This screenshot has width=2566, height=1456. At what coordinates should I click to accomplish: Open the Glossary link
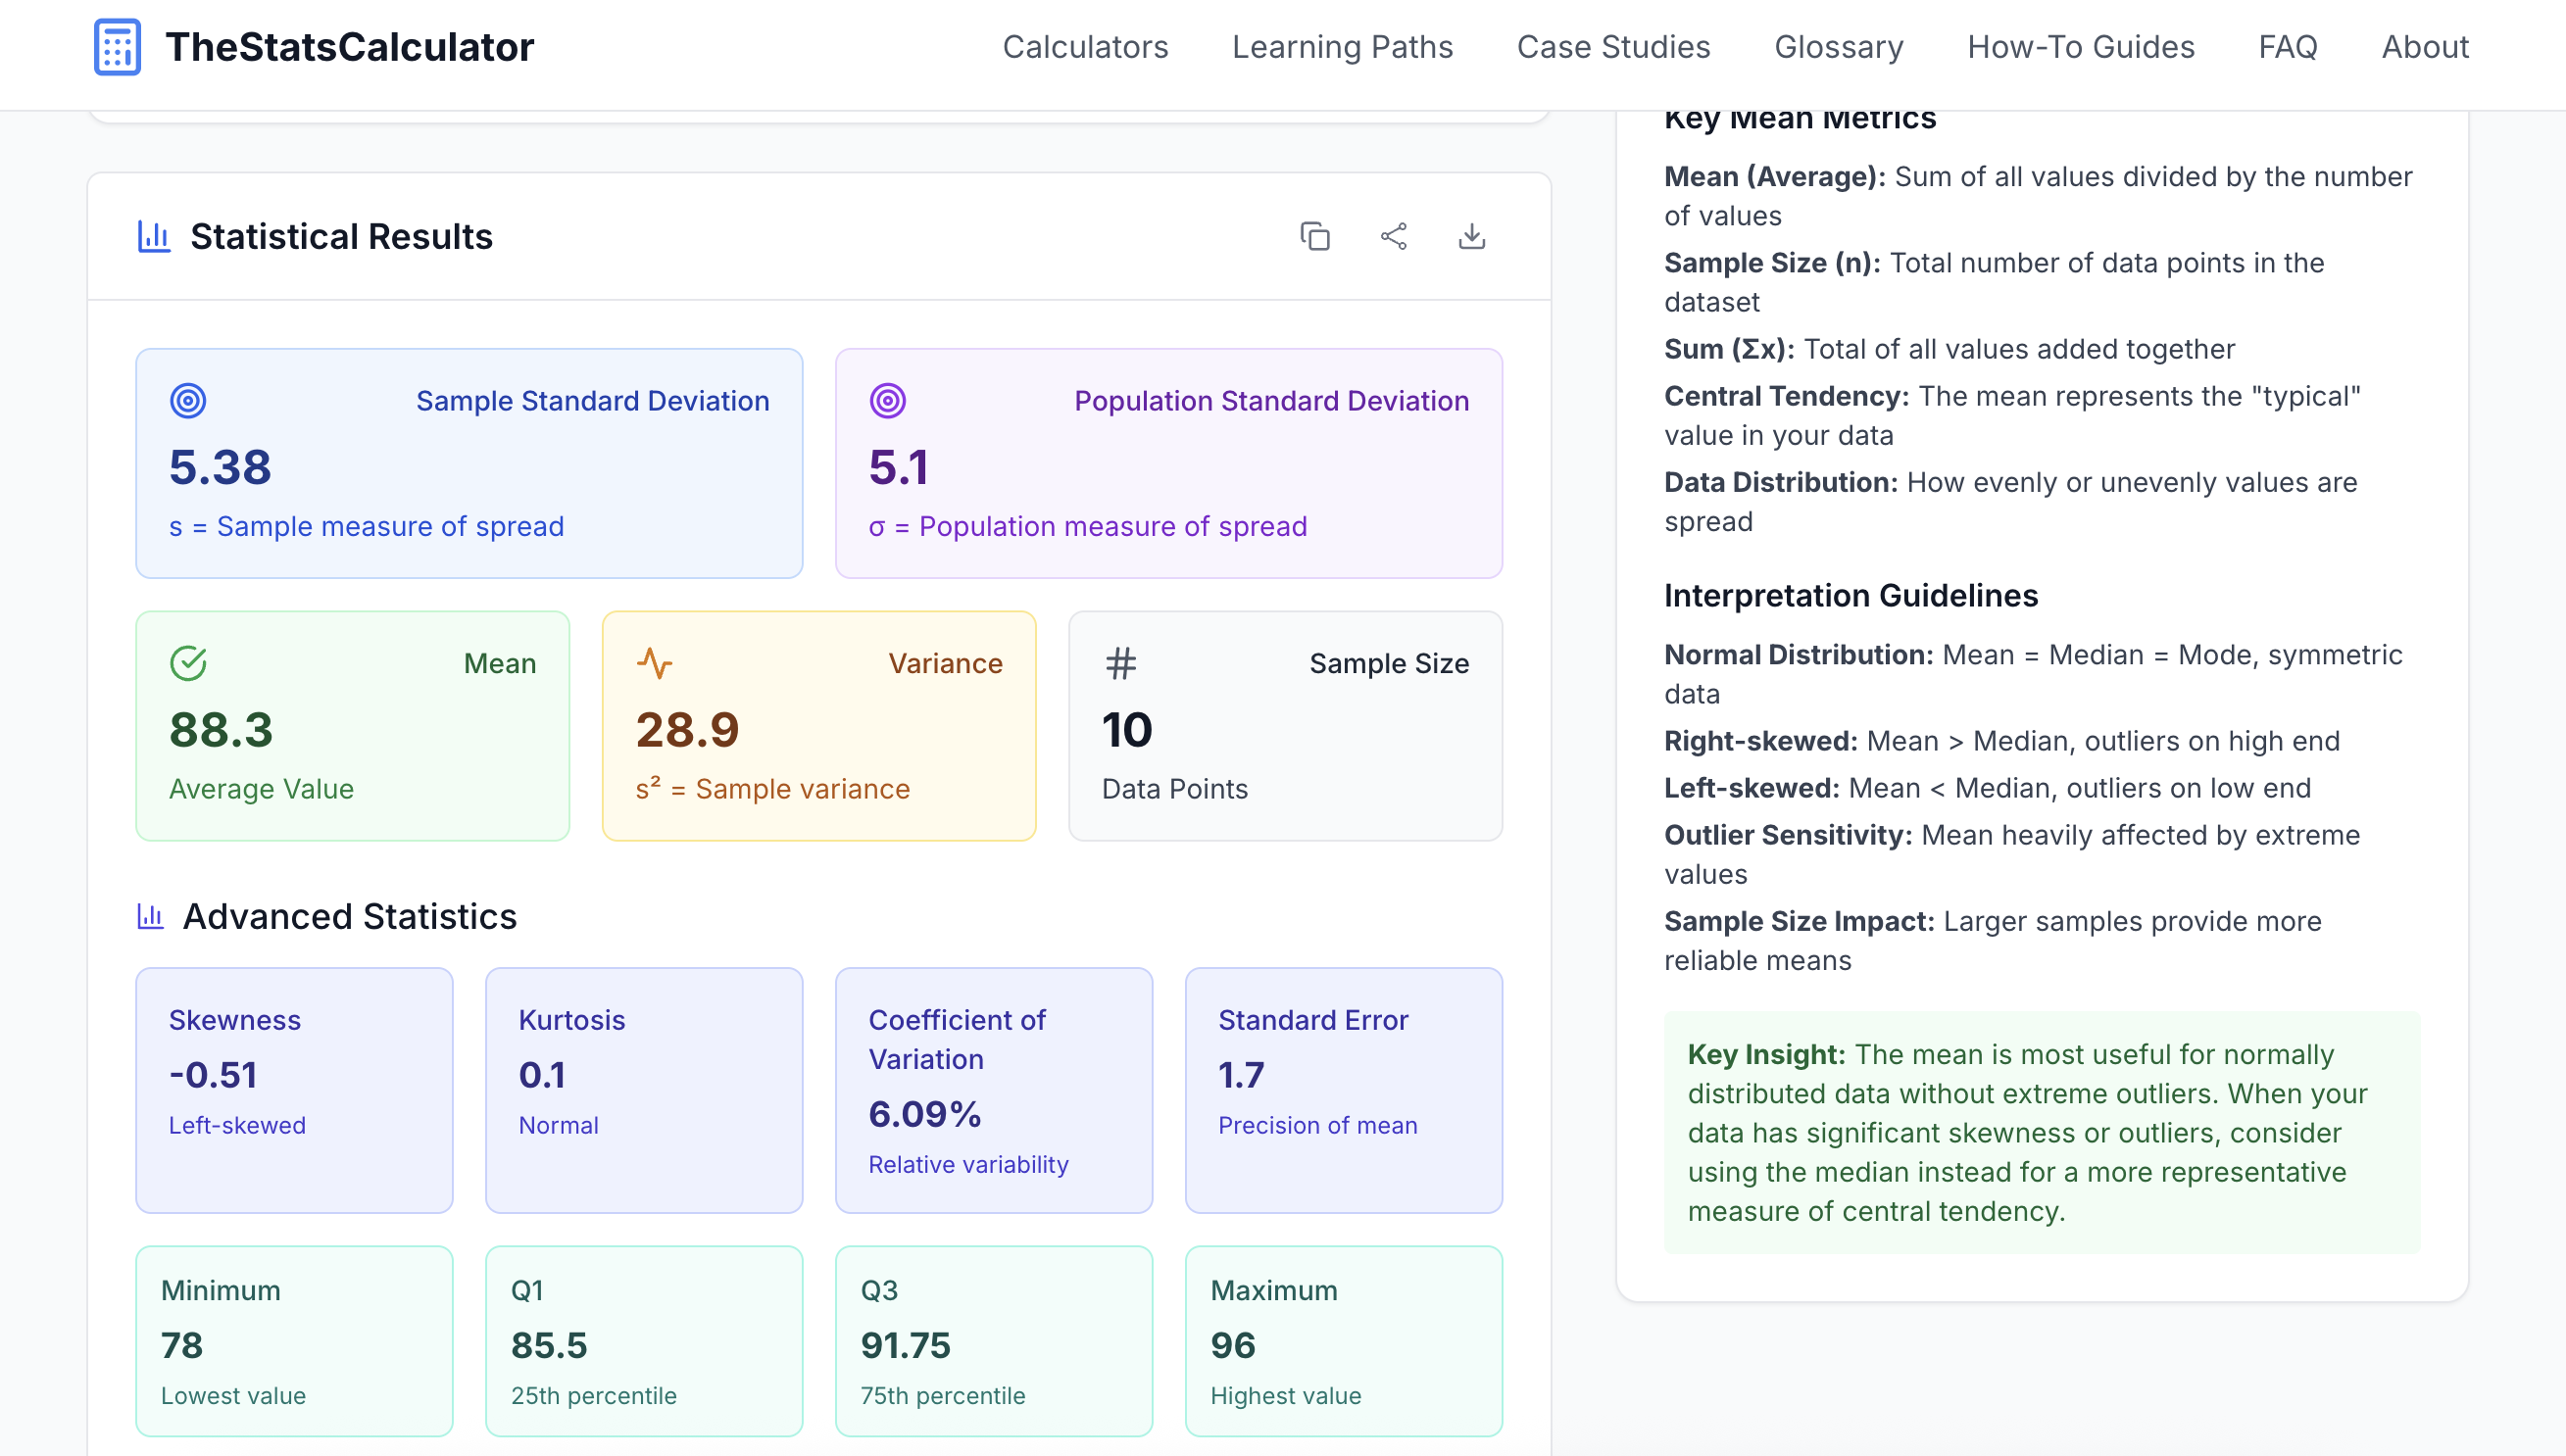click(1838, 47)
